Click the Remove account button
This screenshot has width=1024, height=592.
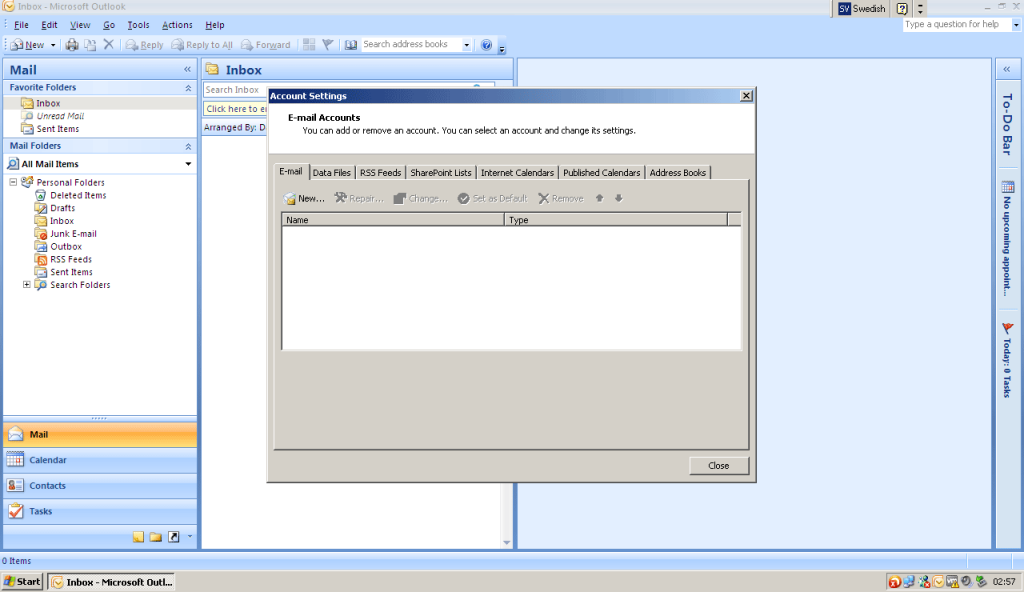pyautogui.click(x=560, y=198)
